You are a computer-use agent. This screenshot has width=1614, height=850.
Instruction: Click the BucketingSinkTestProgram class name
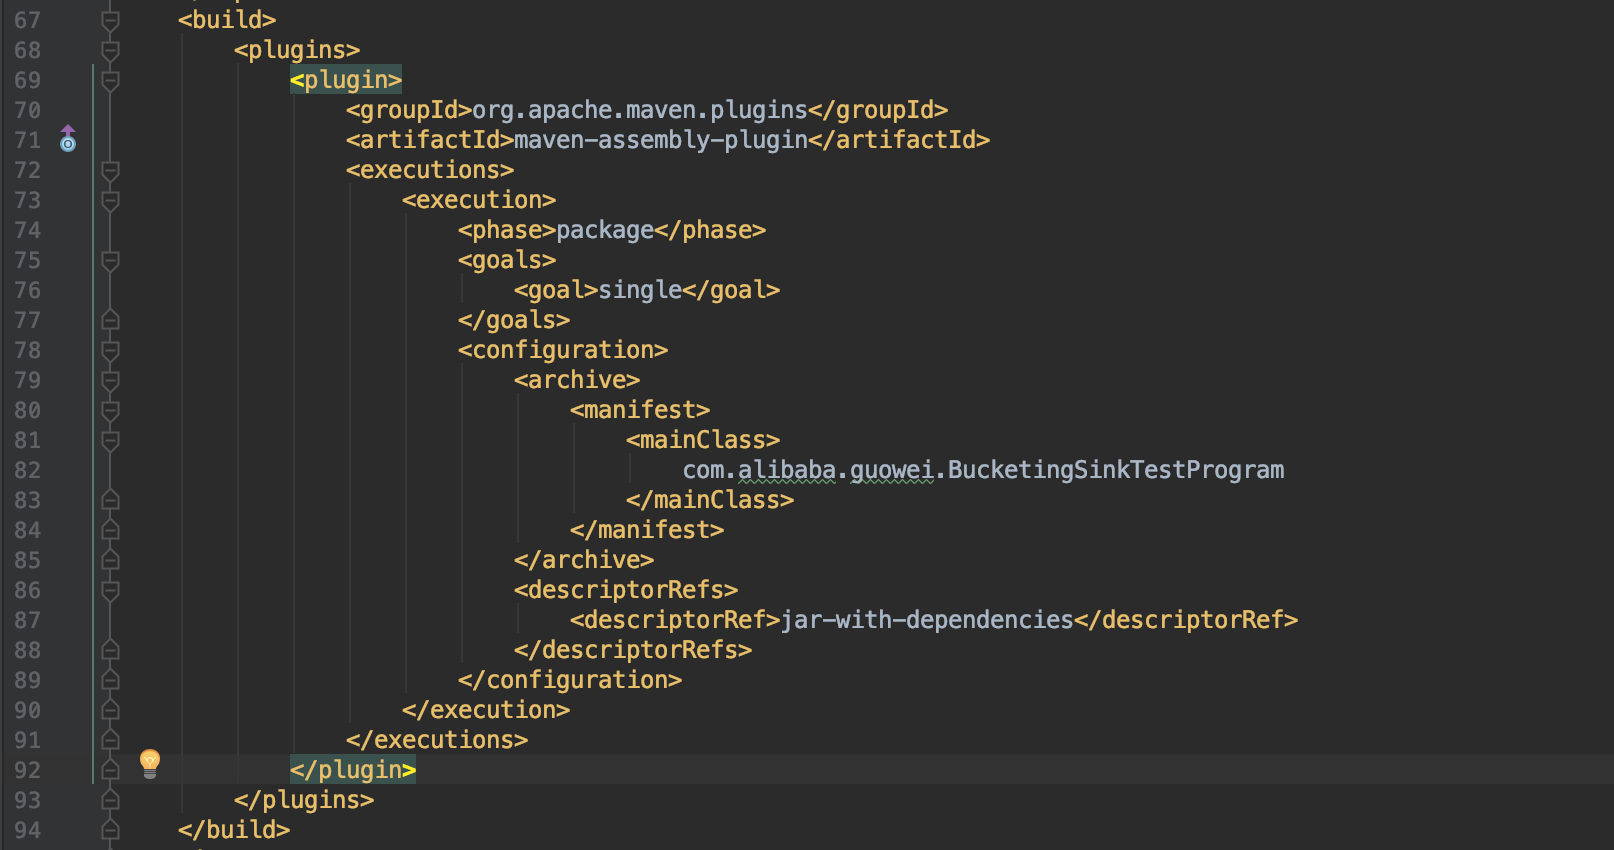pos(1115,470)
